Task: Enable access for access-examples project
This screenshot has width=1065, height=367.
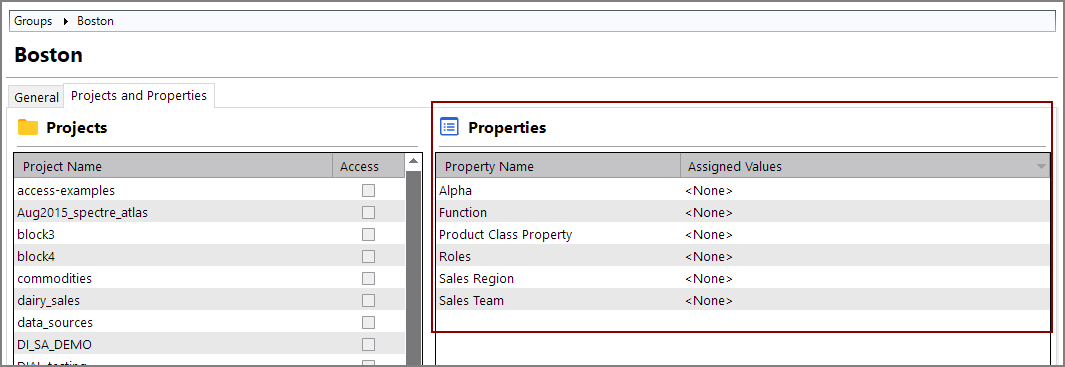Action: click(x=368, y=191)
